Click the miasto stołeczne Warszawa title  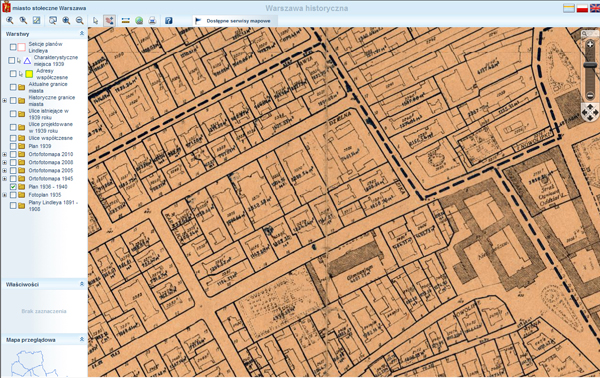click(x=49, y=8)
